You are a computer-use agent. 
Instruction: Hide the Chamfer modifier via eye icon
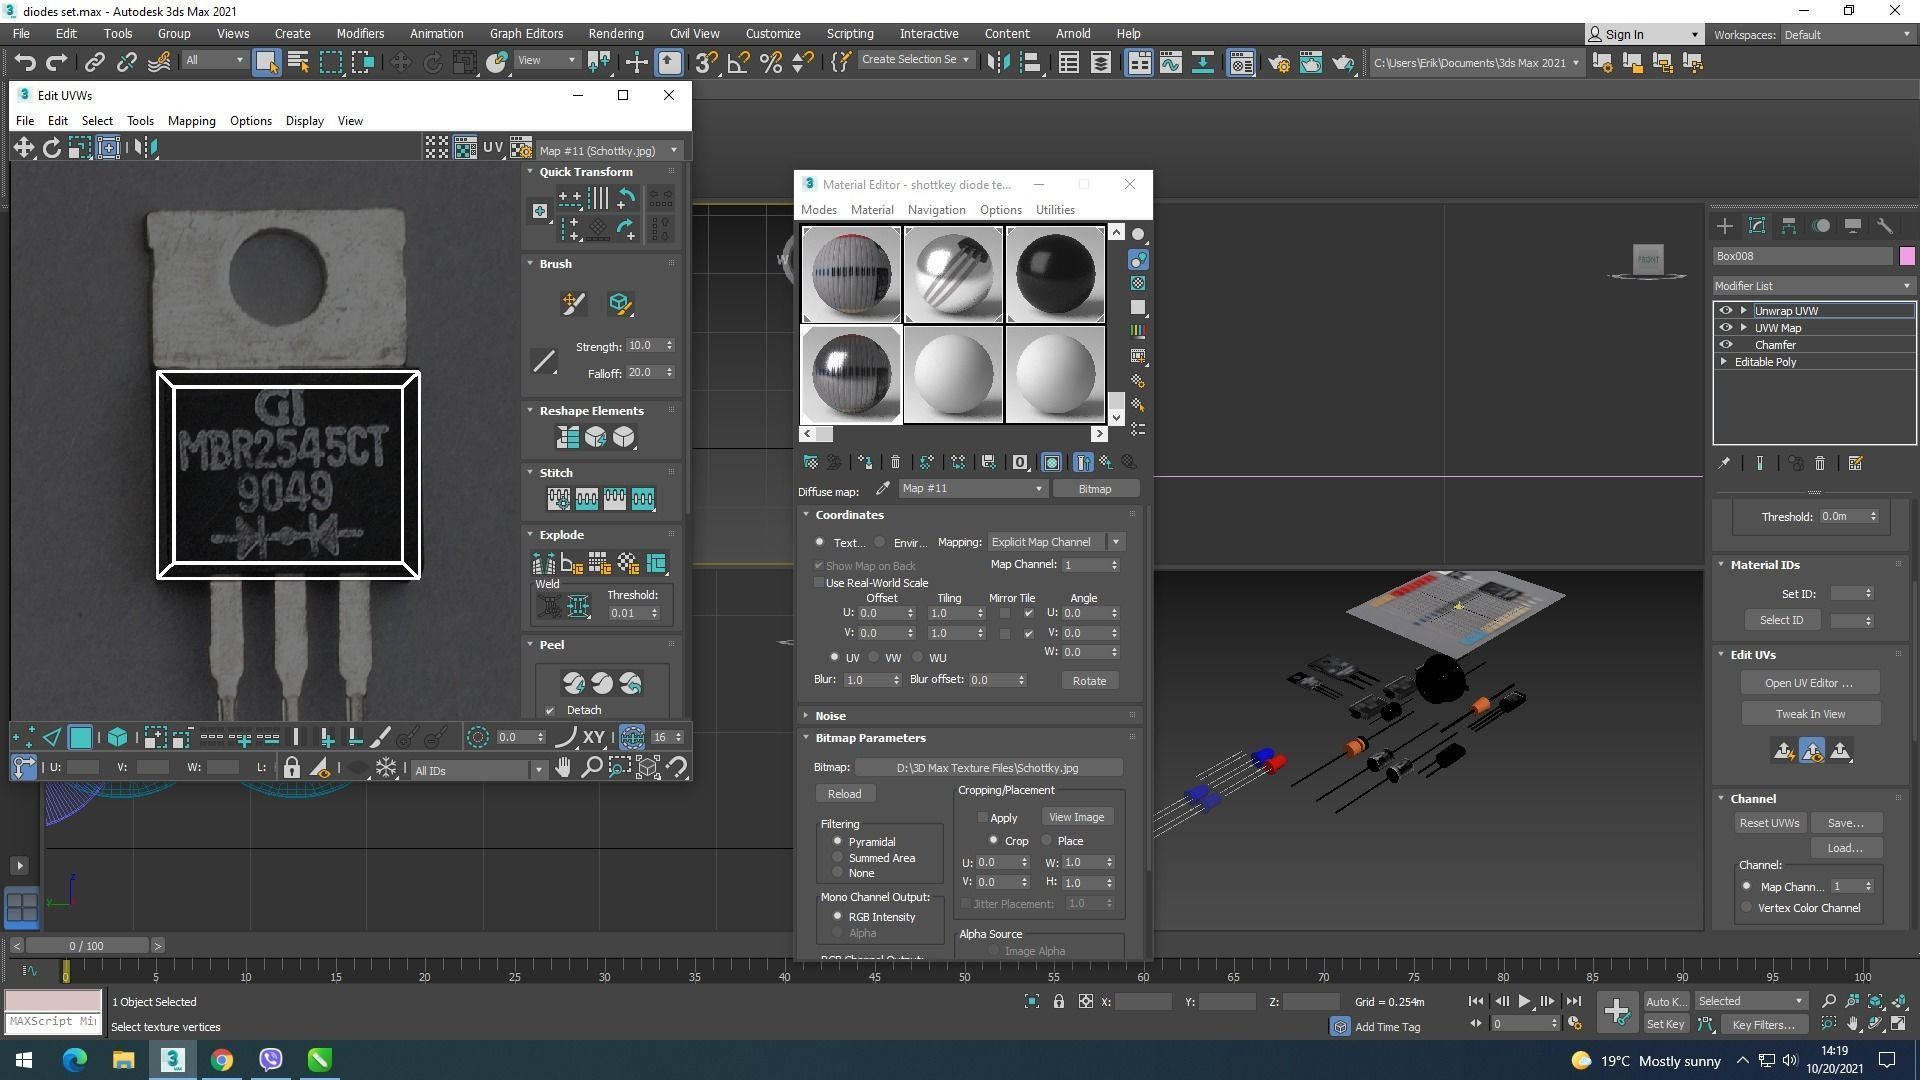point(1725,345)
